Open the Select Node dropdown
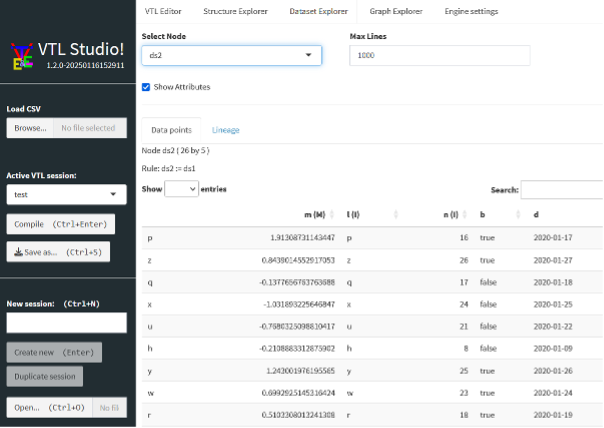 point(231,55)
